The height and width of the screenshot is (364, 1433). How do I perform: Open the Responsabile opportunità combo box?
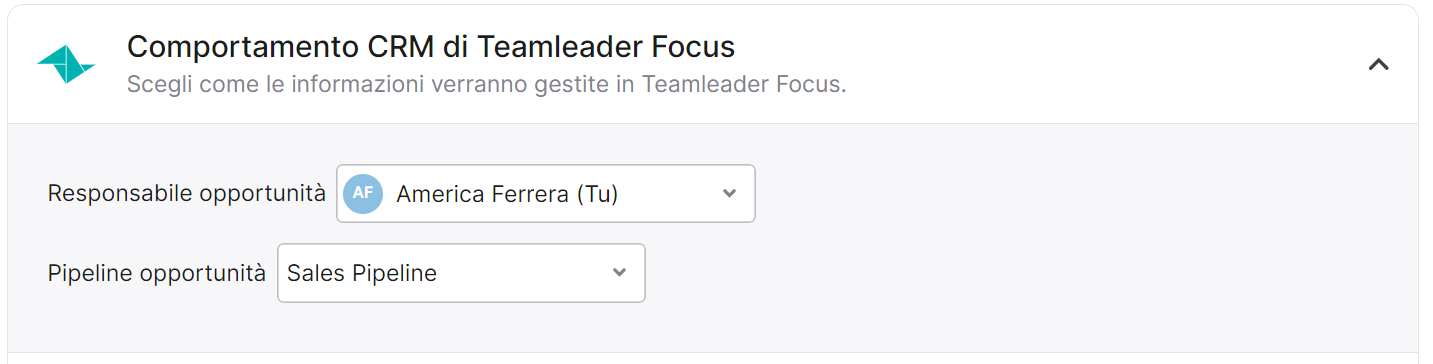point(546,193)
